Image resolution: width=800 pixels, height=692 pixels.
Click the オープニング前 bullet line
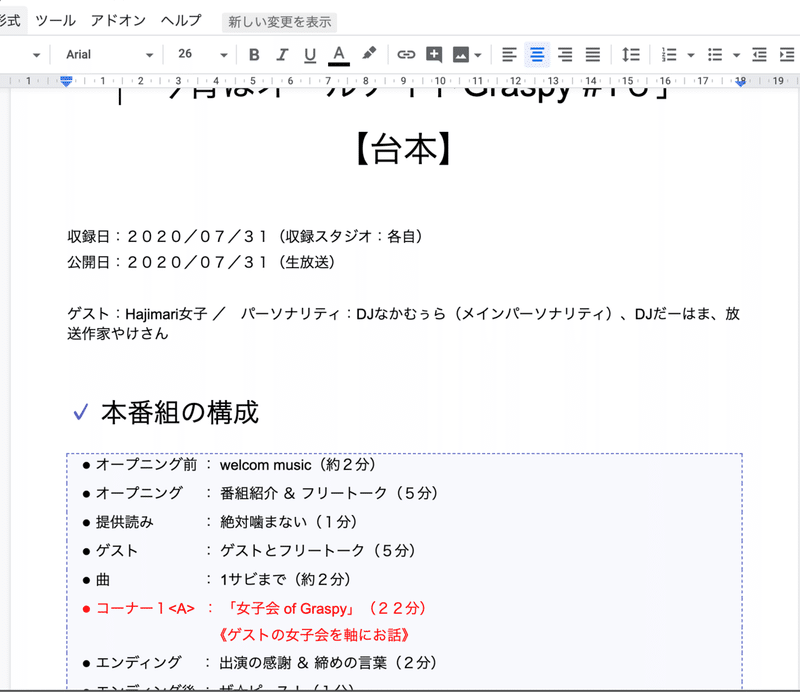click(230, 465)
